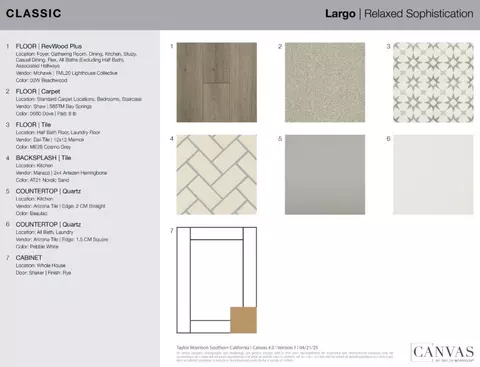Select the tan Rye finish color swatch
Viewport: 480px width, 367px height.
pos(243,320)
